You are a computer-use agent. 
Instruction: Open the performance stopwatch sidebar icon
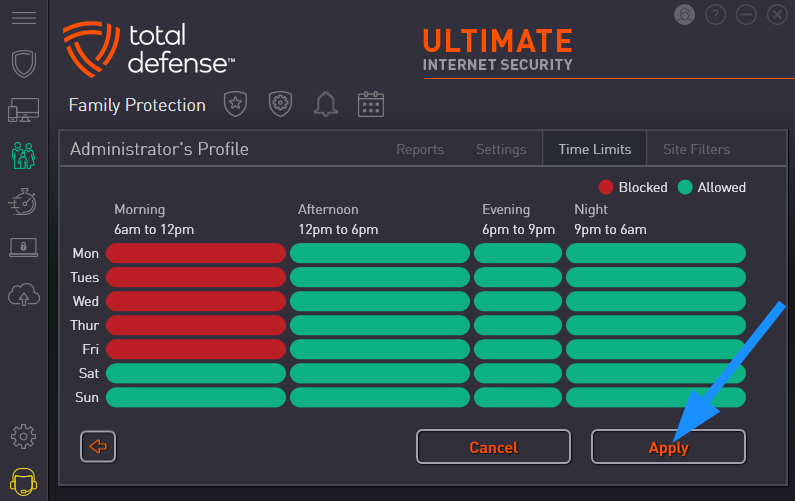pos(23,201)
